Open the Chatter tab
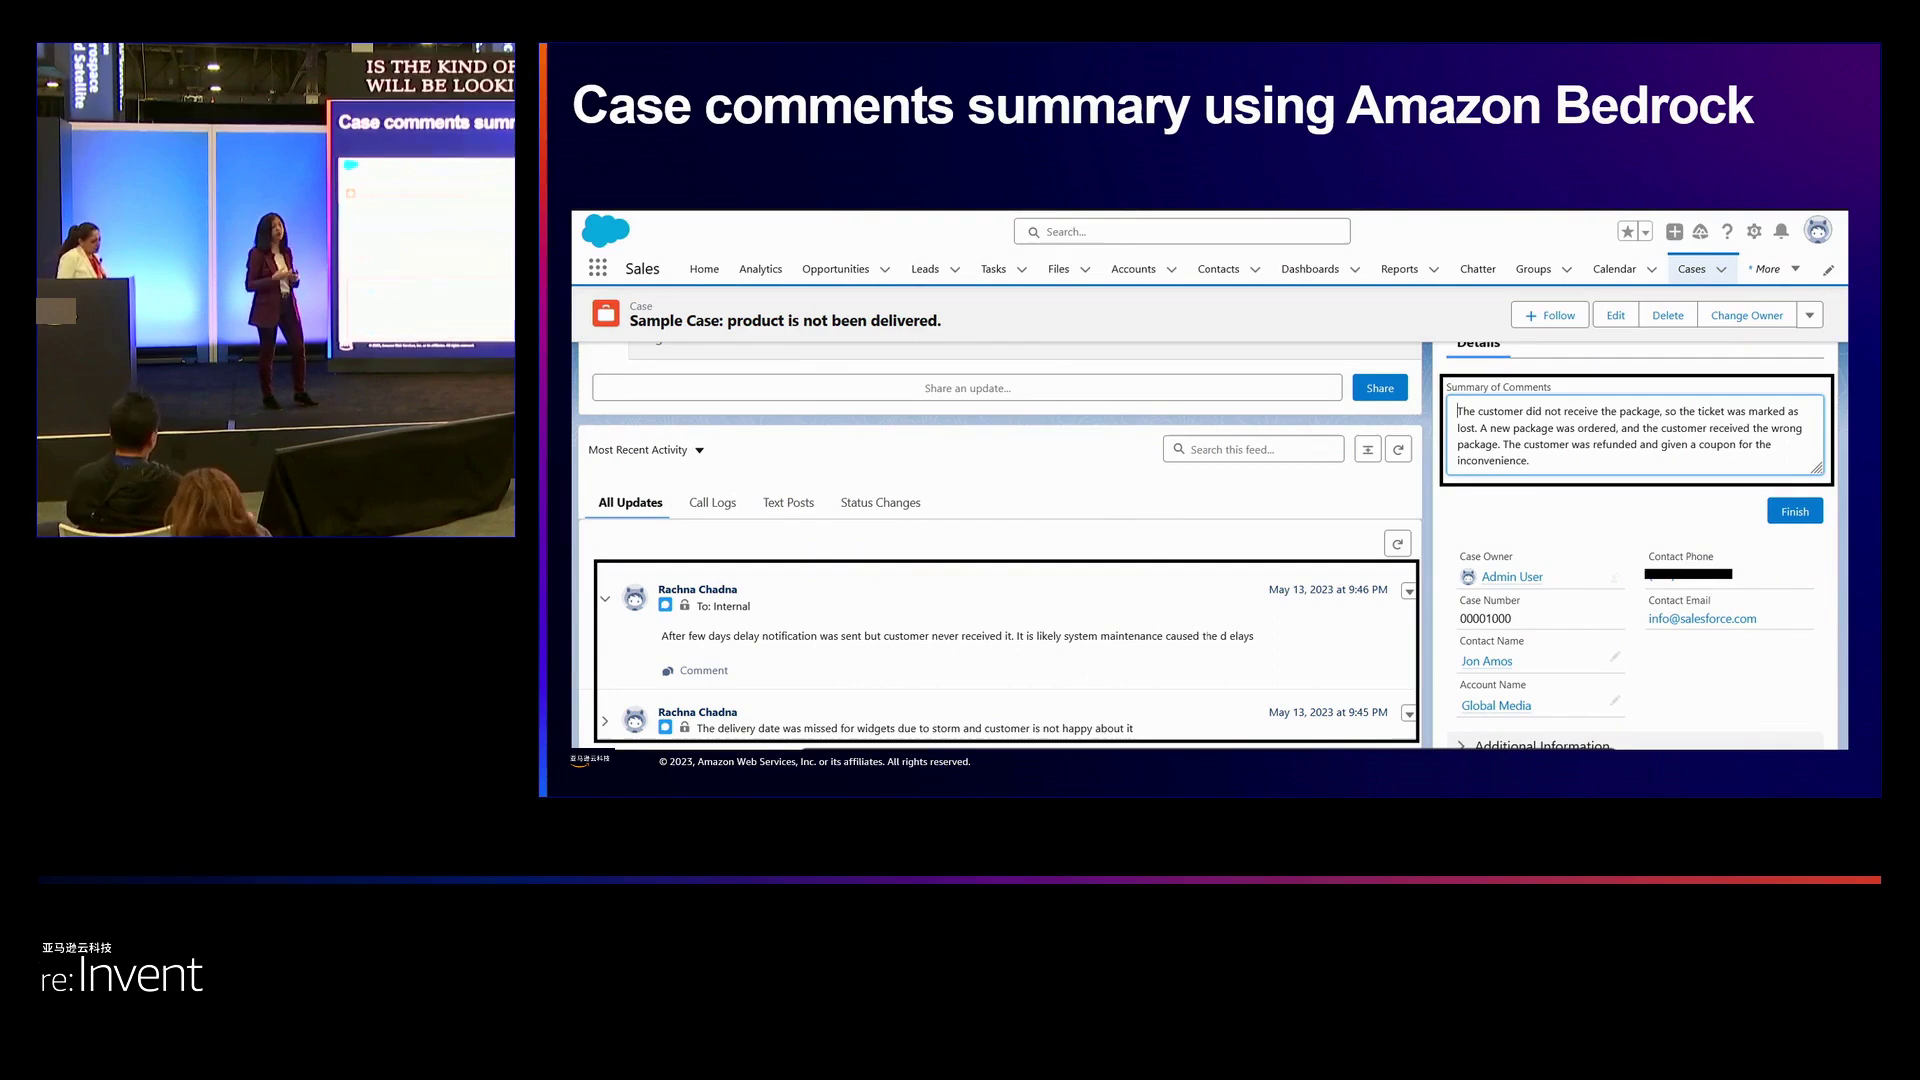Screen dimensions: 1920x1080 1477,269
